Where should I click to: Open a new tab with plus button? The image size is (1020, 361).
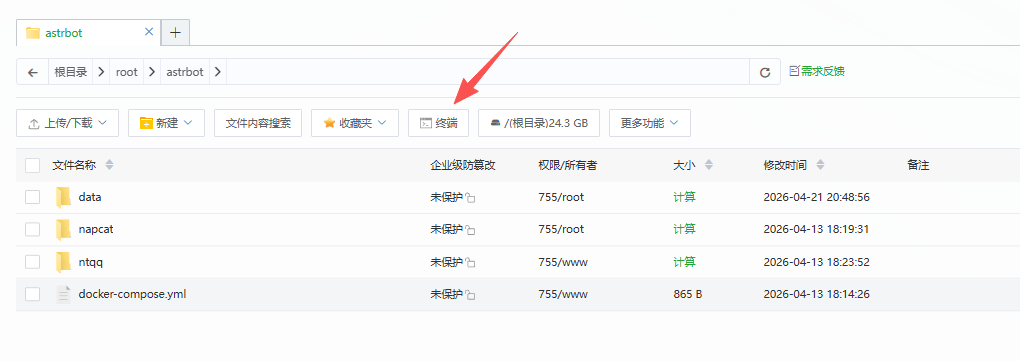click(x=175, y=33)
